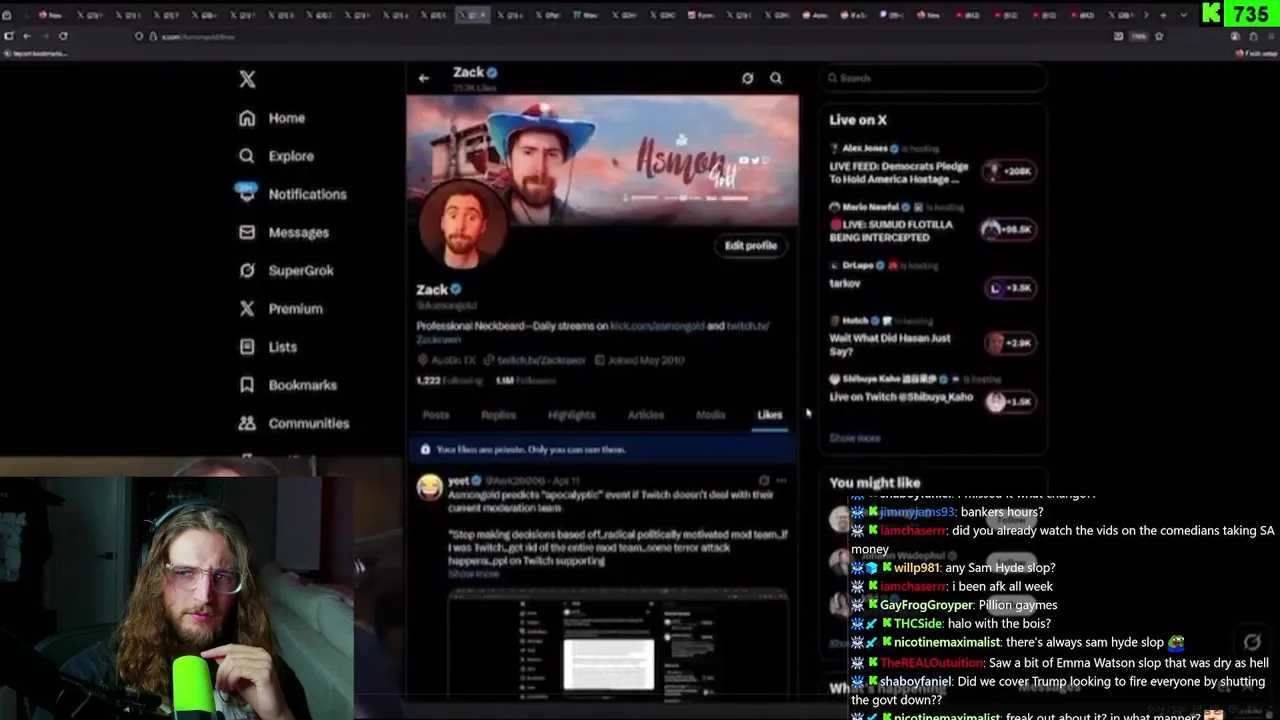1280x720 pixels.
Task: Open the Asmongold banner image
Action: coord(602,160)
